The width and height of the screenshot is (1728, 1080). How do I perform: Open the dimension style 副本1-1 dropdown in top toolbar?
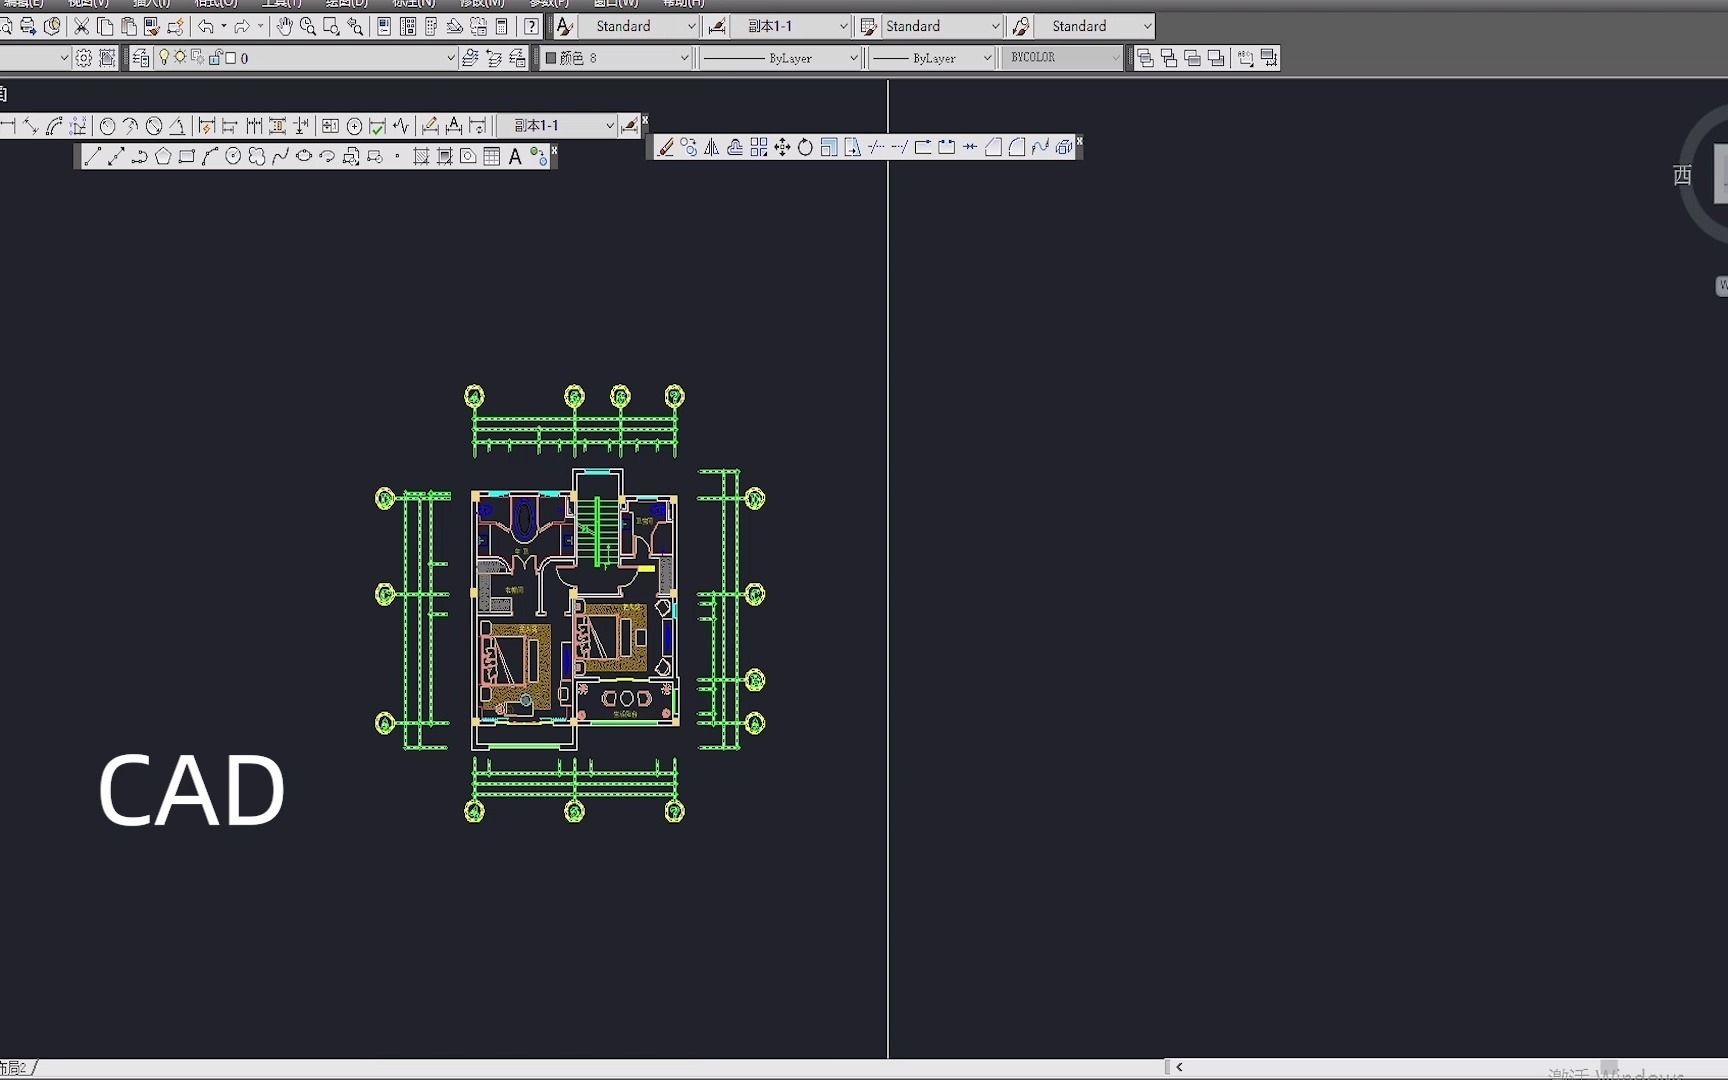point(843,27)
